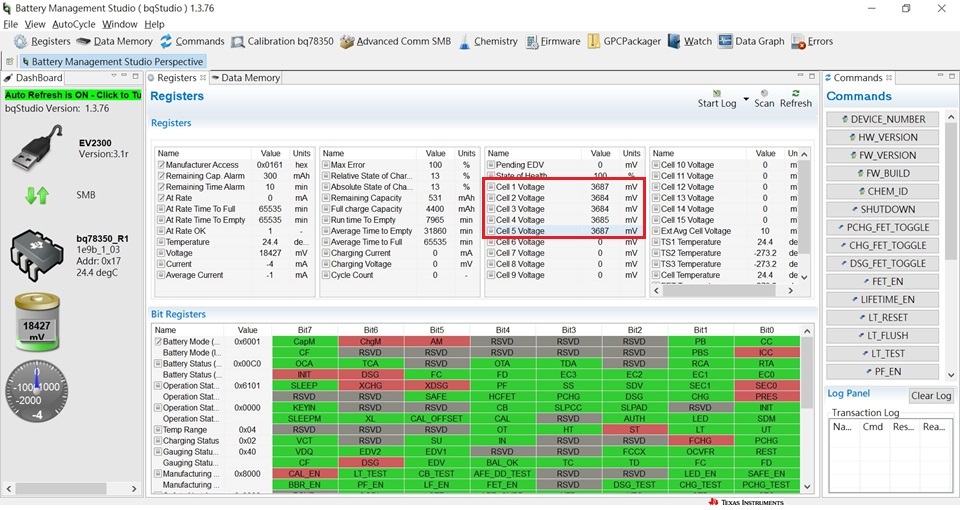Open the Watch tool
Viewport: 960px width, 510px height.
pyautogui.click(x=690, y=42)
